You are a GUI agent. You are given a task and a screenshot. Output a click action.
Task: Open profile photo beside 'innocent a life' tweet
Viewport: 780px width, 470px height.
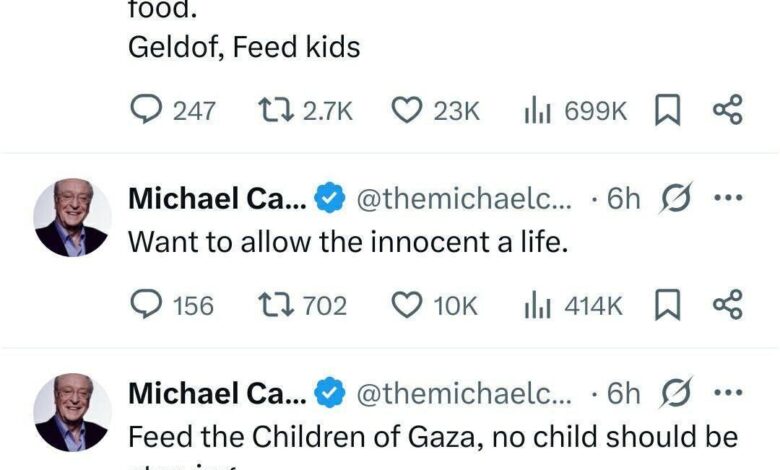(x=71, y=219)
